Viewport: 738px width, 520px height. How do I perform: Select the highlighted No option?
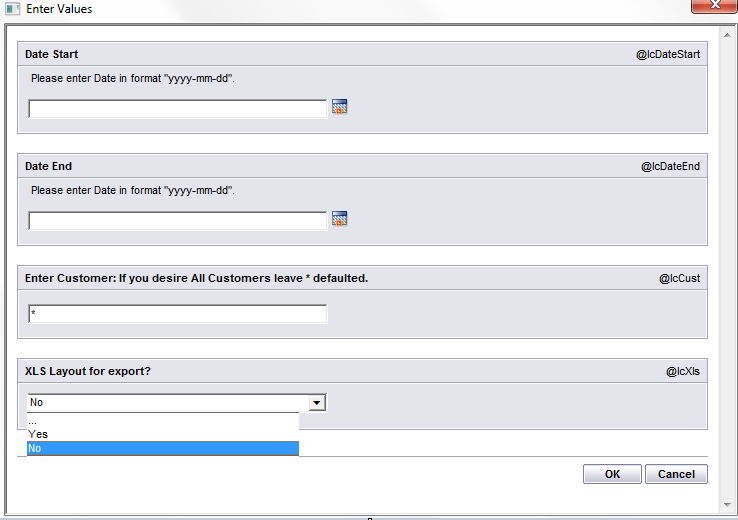pyautogui.click(x=163, y=448)
